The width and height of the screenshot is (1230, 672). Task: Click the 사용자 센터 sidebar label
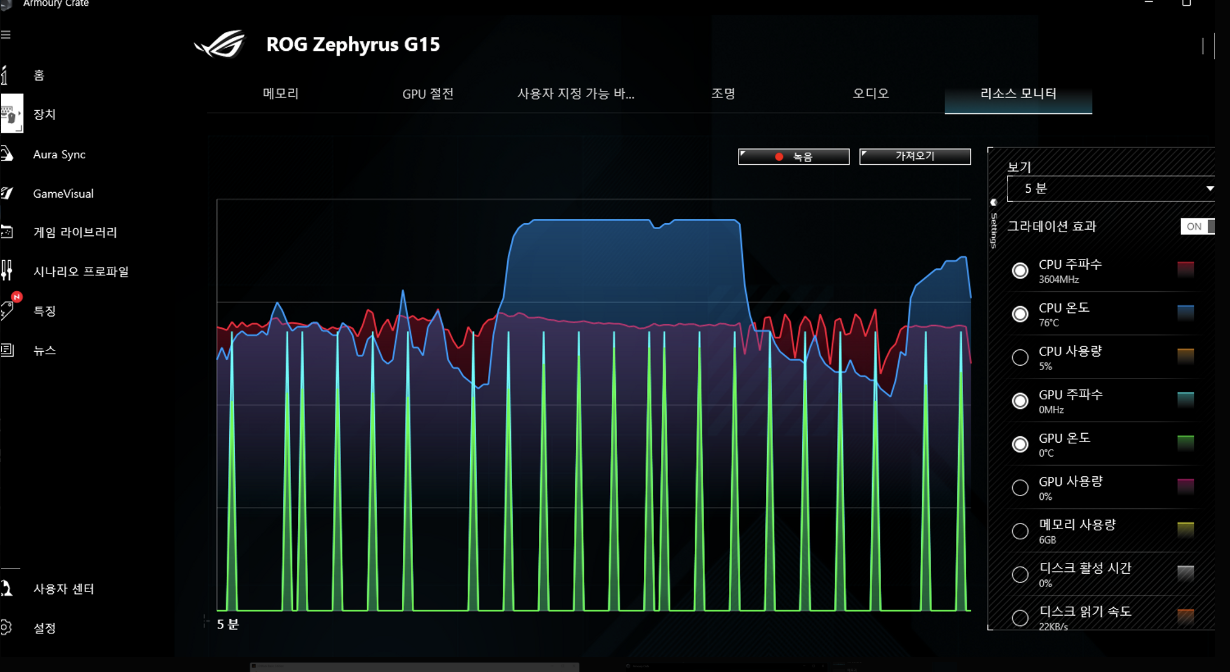63,589
